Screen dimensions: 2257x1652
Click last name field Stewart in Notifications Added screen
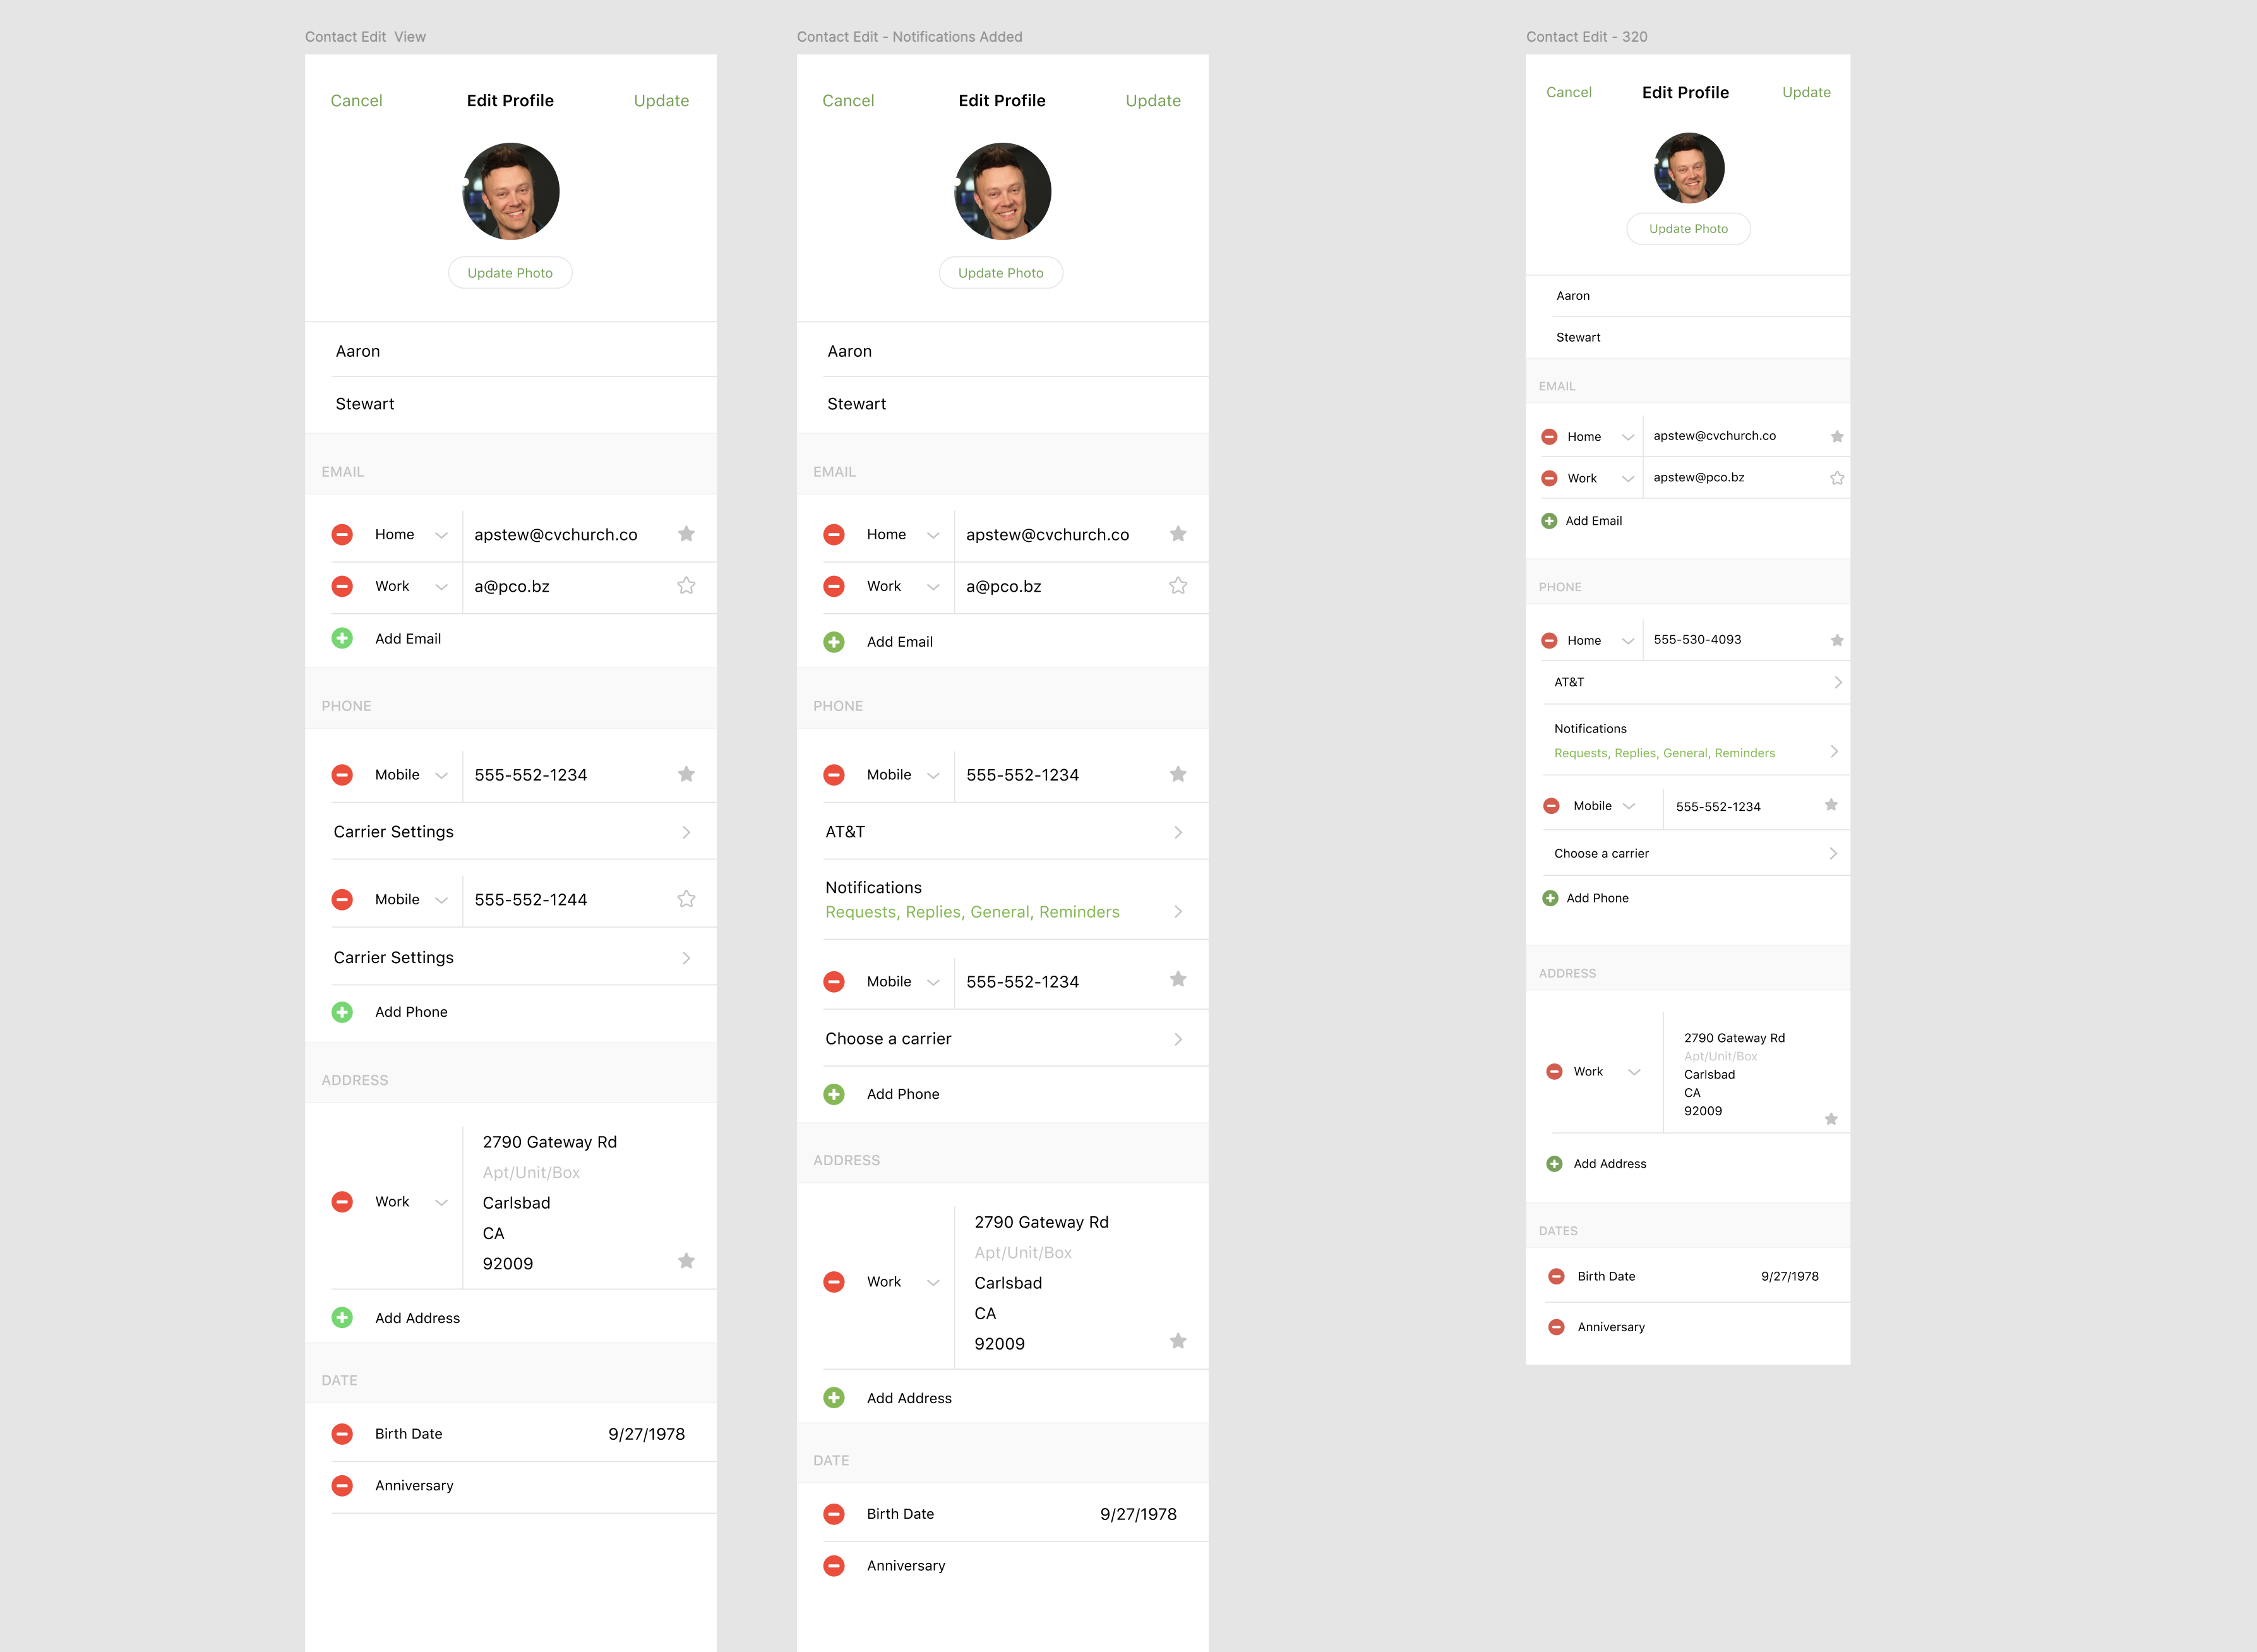1016,404
